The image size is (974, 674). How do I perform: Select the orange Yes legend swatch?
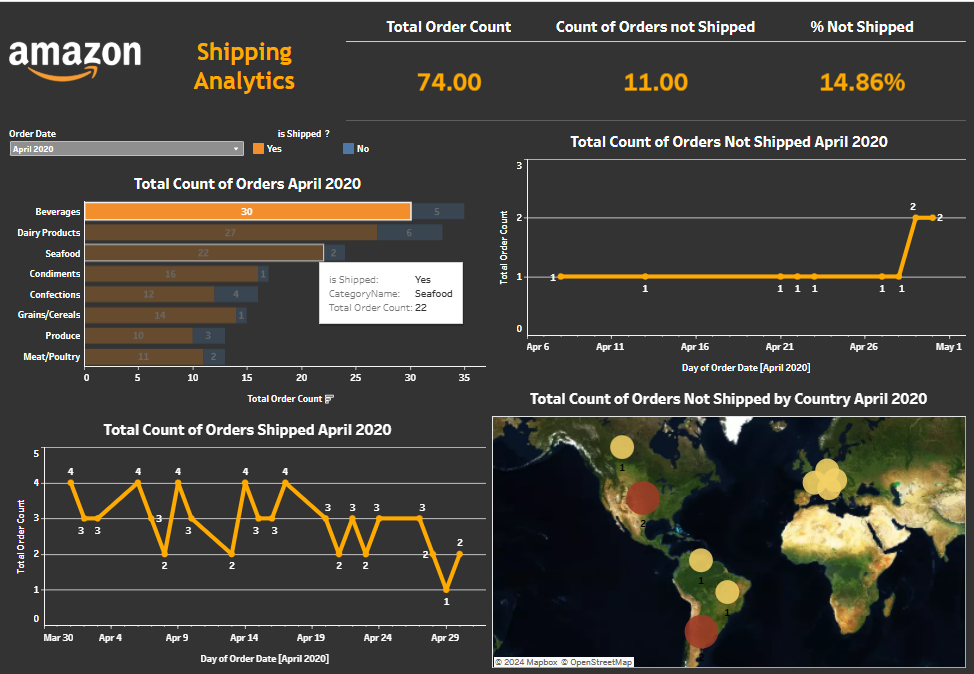258,148
